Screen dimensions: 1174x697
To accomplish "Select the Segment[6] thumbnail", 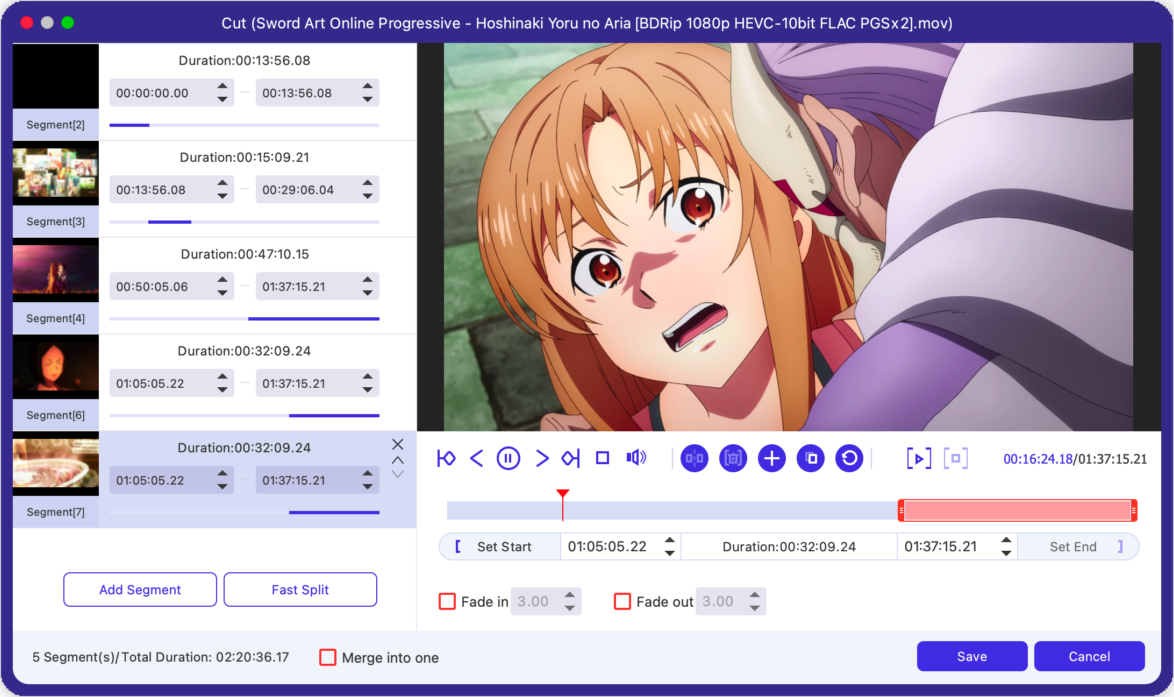I will (55, 367).
